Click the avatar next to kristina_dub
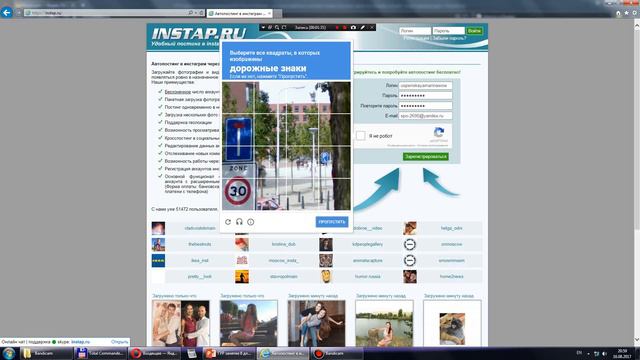640x360 pixels. [242, 244]
